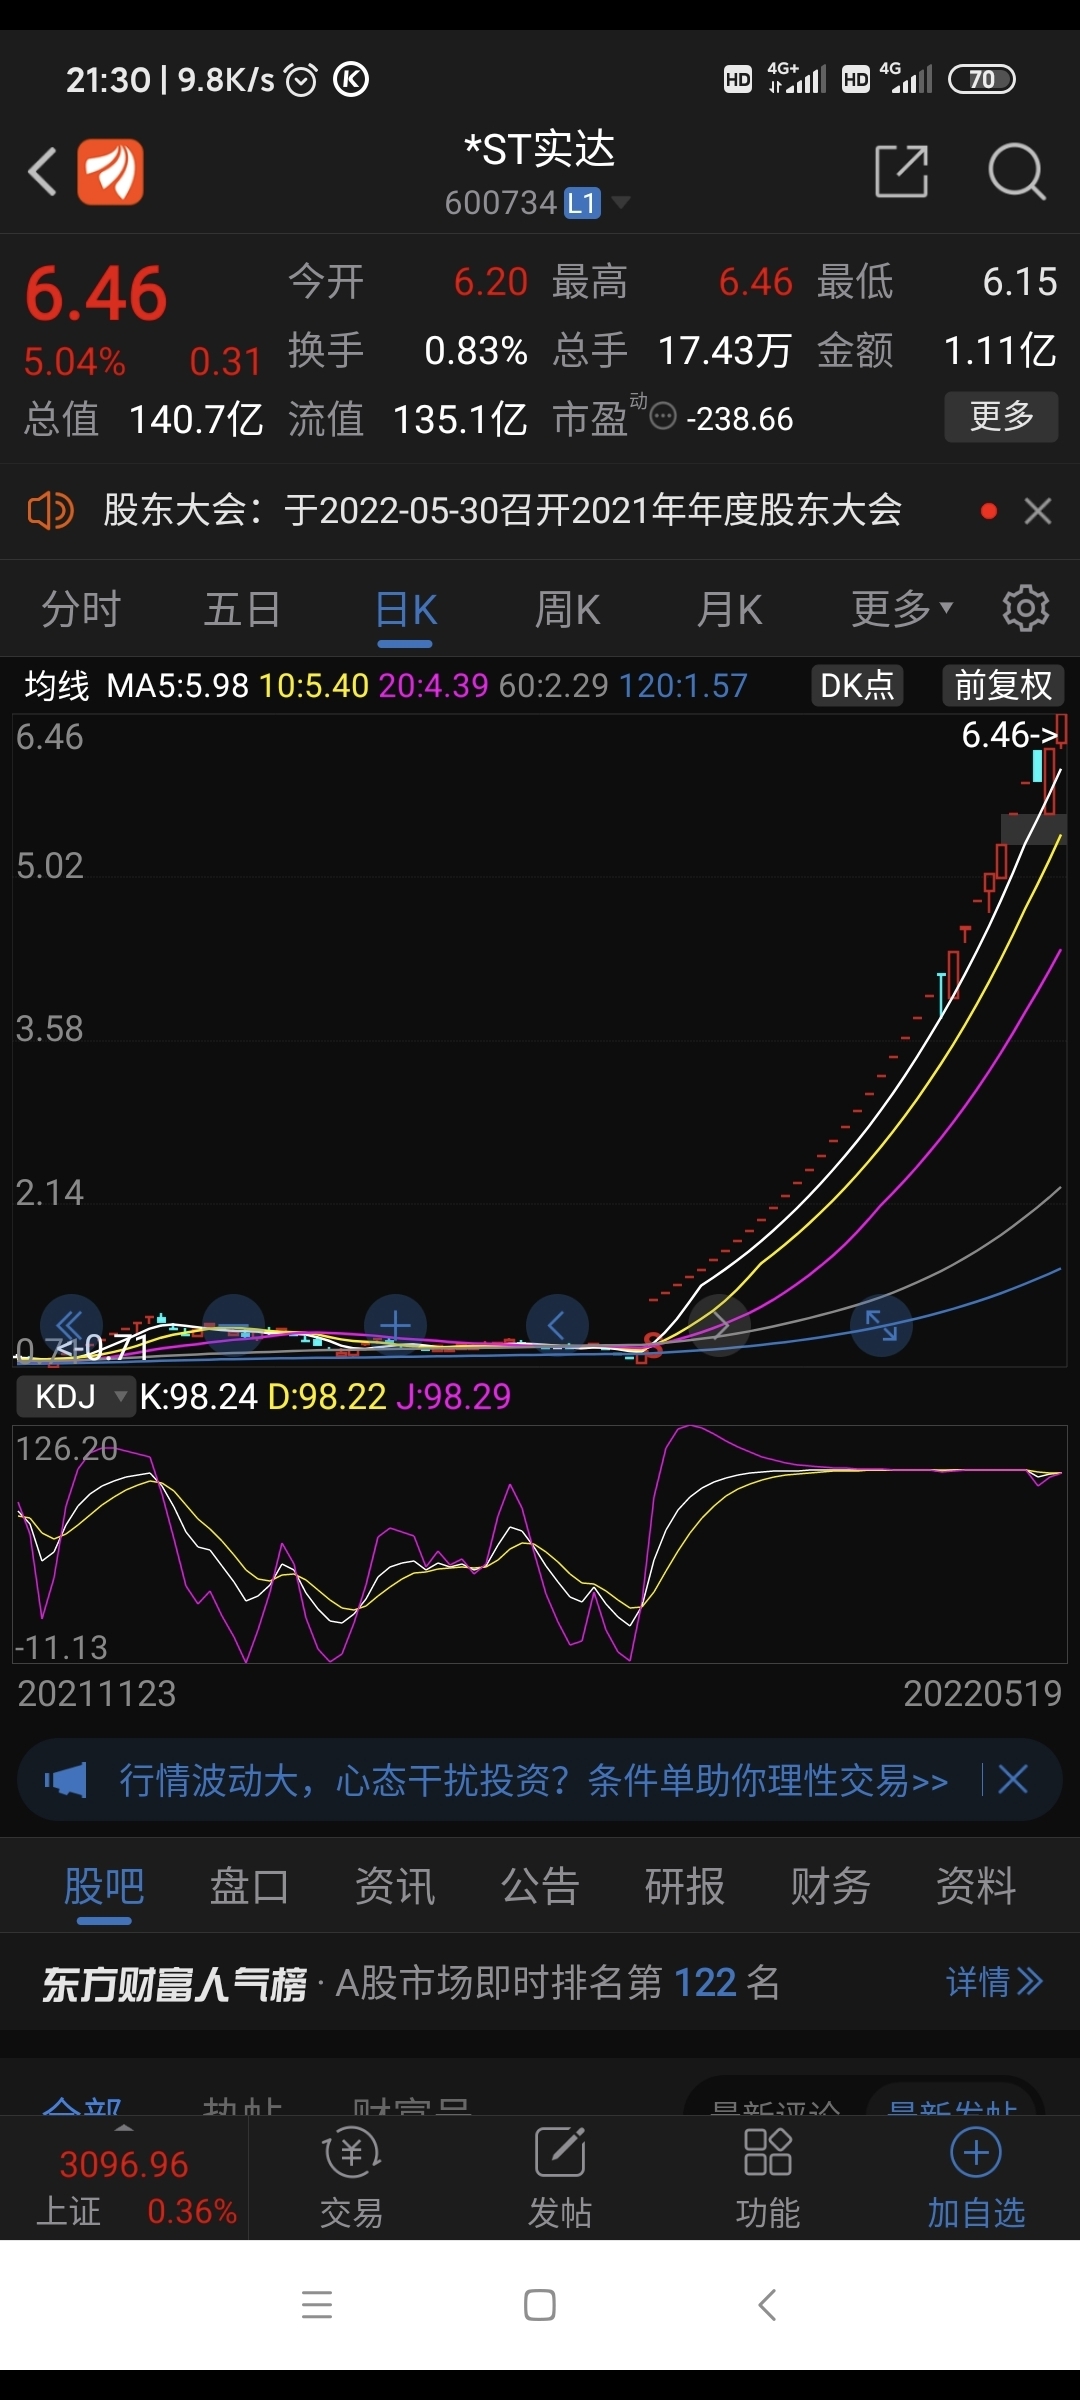This screenshot has height=2400, width=1080.
Task: Open the 条件单 conditional order promo link
Action: (x=533, y=1780)
